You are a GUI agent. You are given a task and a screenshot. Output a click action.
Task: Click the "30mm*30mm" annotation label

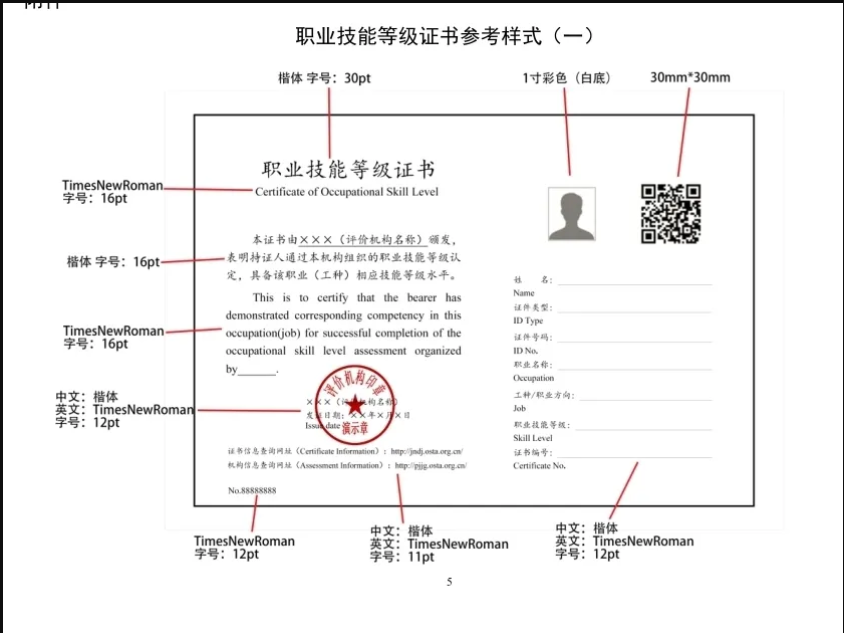690,78
